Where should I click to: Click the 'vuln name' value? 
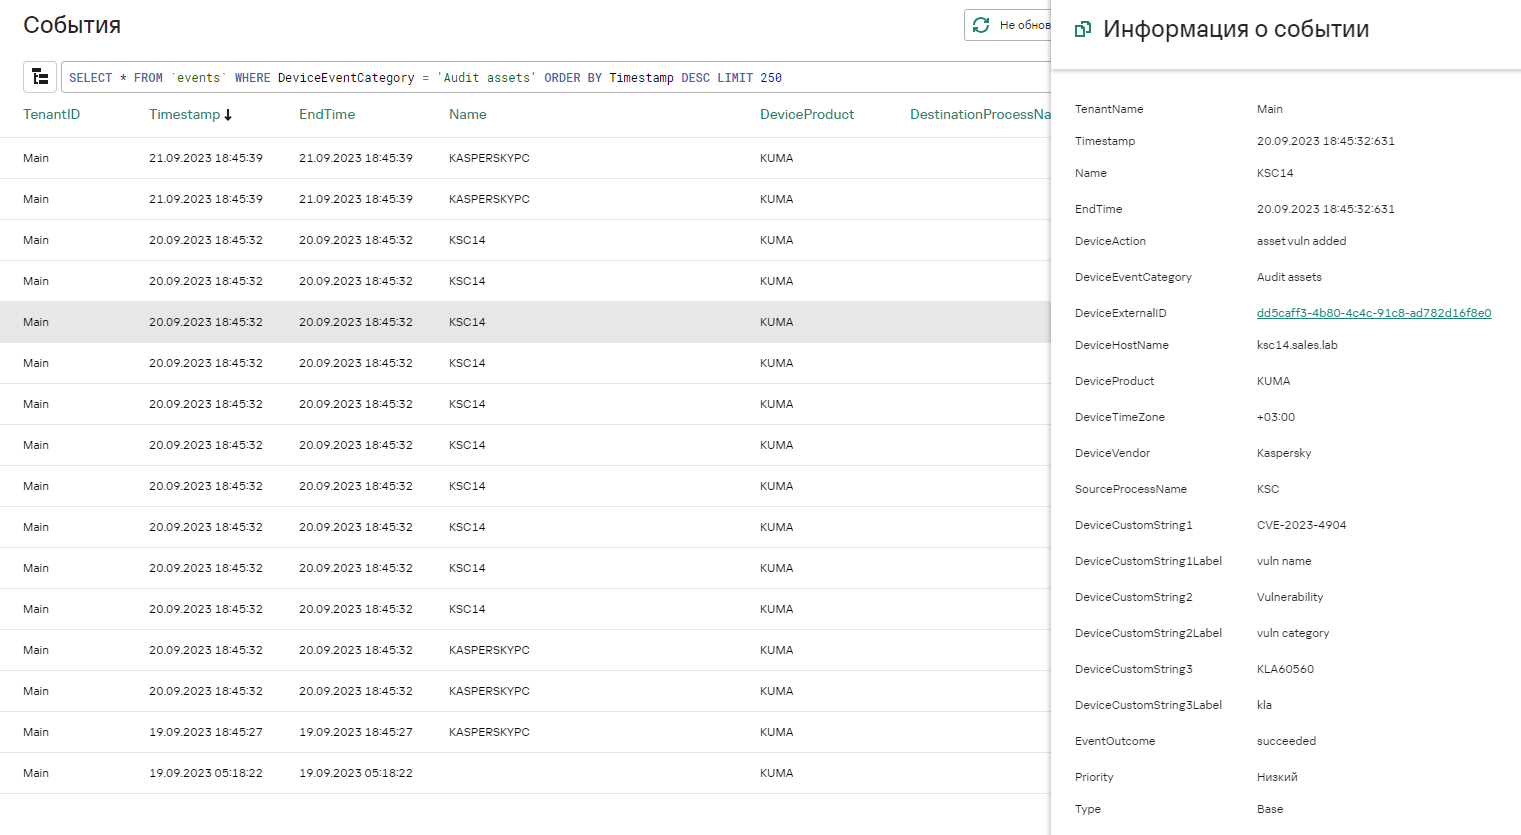[x=1284, y=561]
